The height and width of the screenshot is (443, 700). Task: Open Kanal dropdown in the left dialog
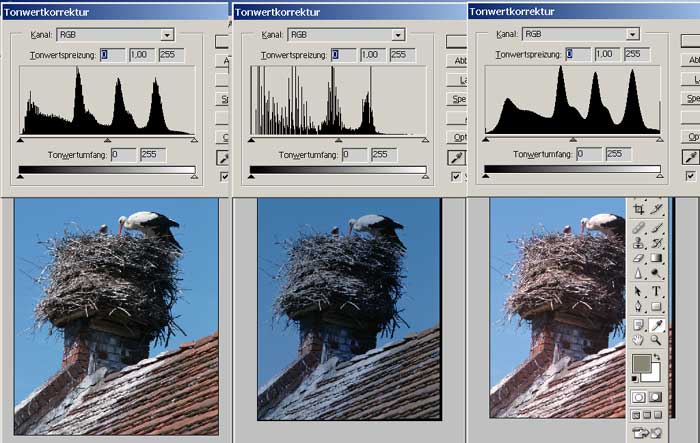coord(167,35)
